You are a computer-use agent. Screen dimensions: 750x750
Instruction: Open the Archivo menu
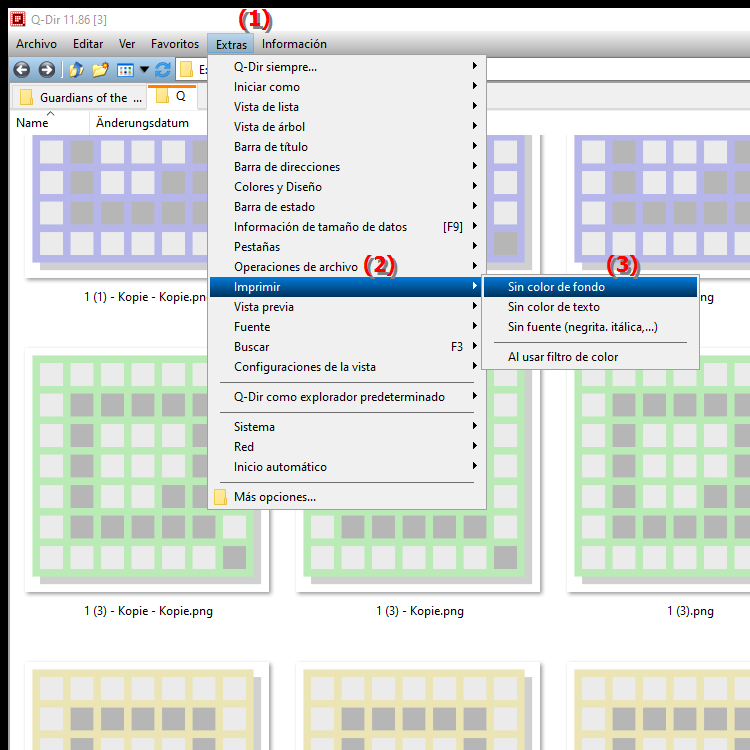click(36, 44)
